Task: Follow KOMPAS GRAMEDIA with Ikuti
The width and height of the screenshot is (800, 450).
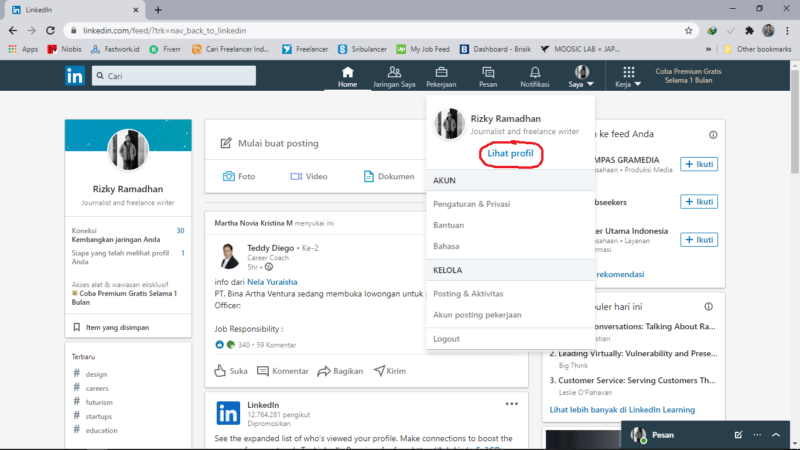Action: (x=699, y=164)
